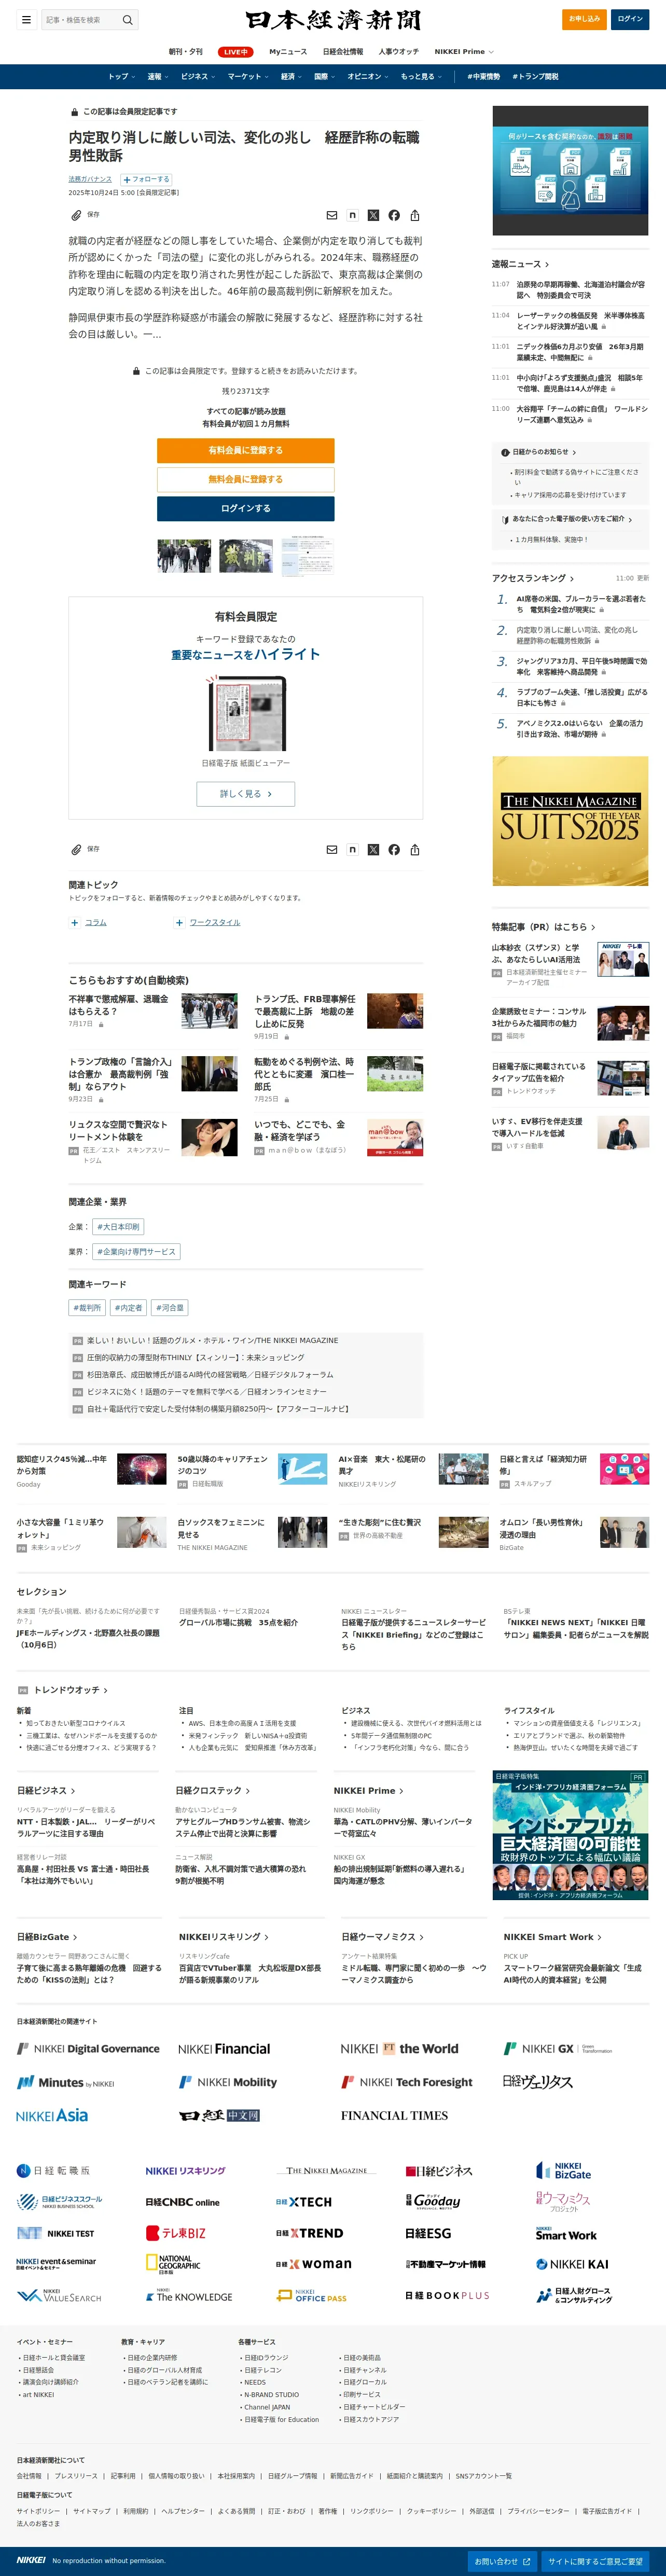Open 人事ウオッチ in the top menu
This screenshot has width=666, height=2576.
[x=399, y=52]
